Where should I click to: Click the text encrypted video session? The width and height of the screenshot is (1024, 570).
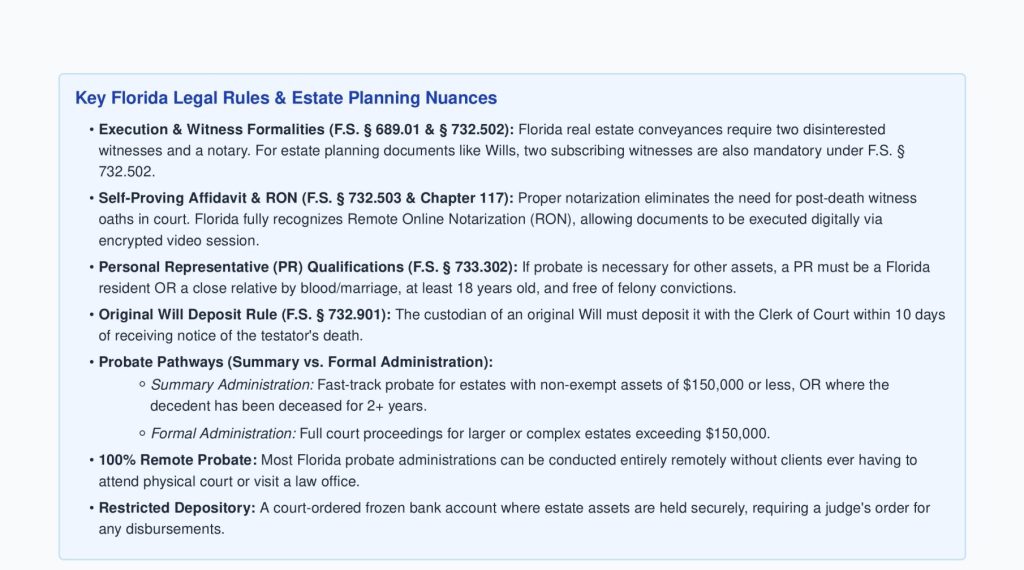tap(177, 240)
